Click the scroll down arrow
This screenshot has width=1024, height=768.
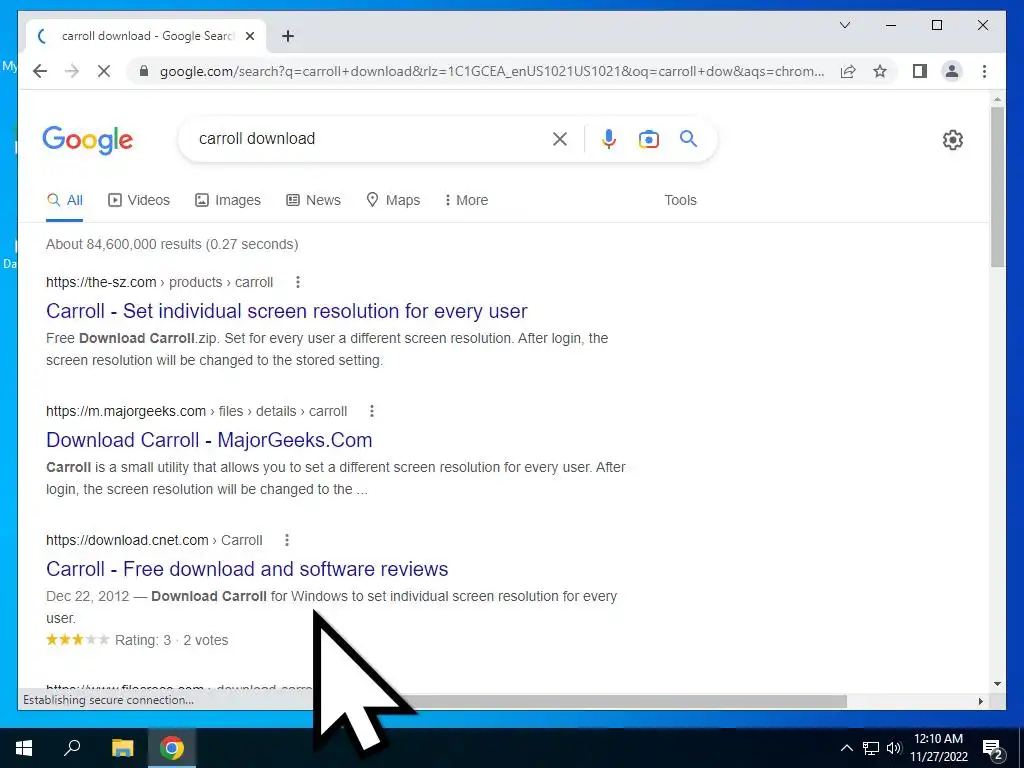[x=997, y=684]
